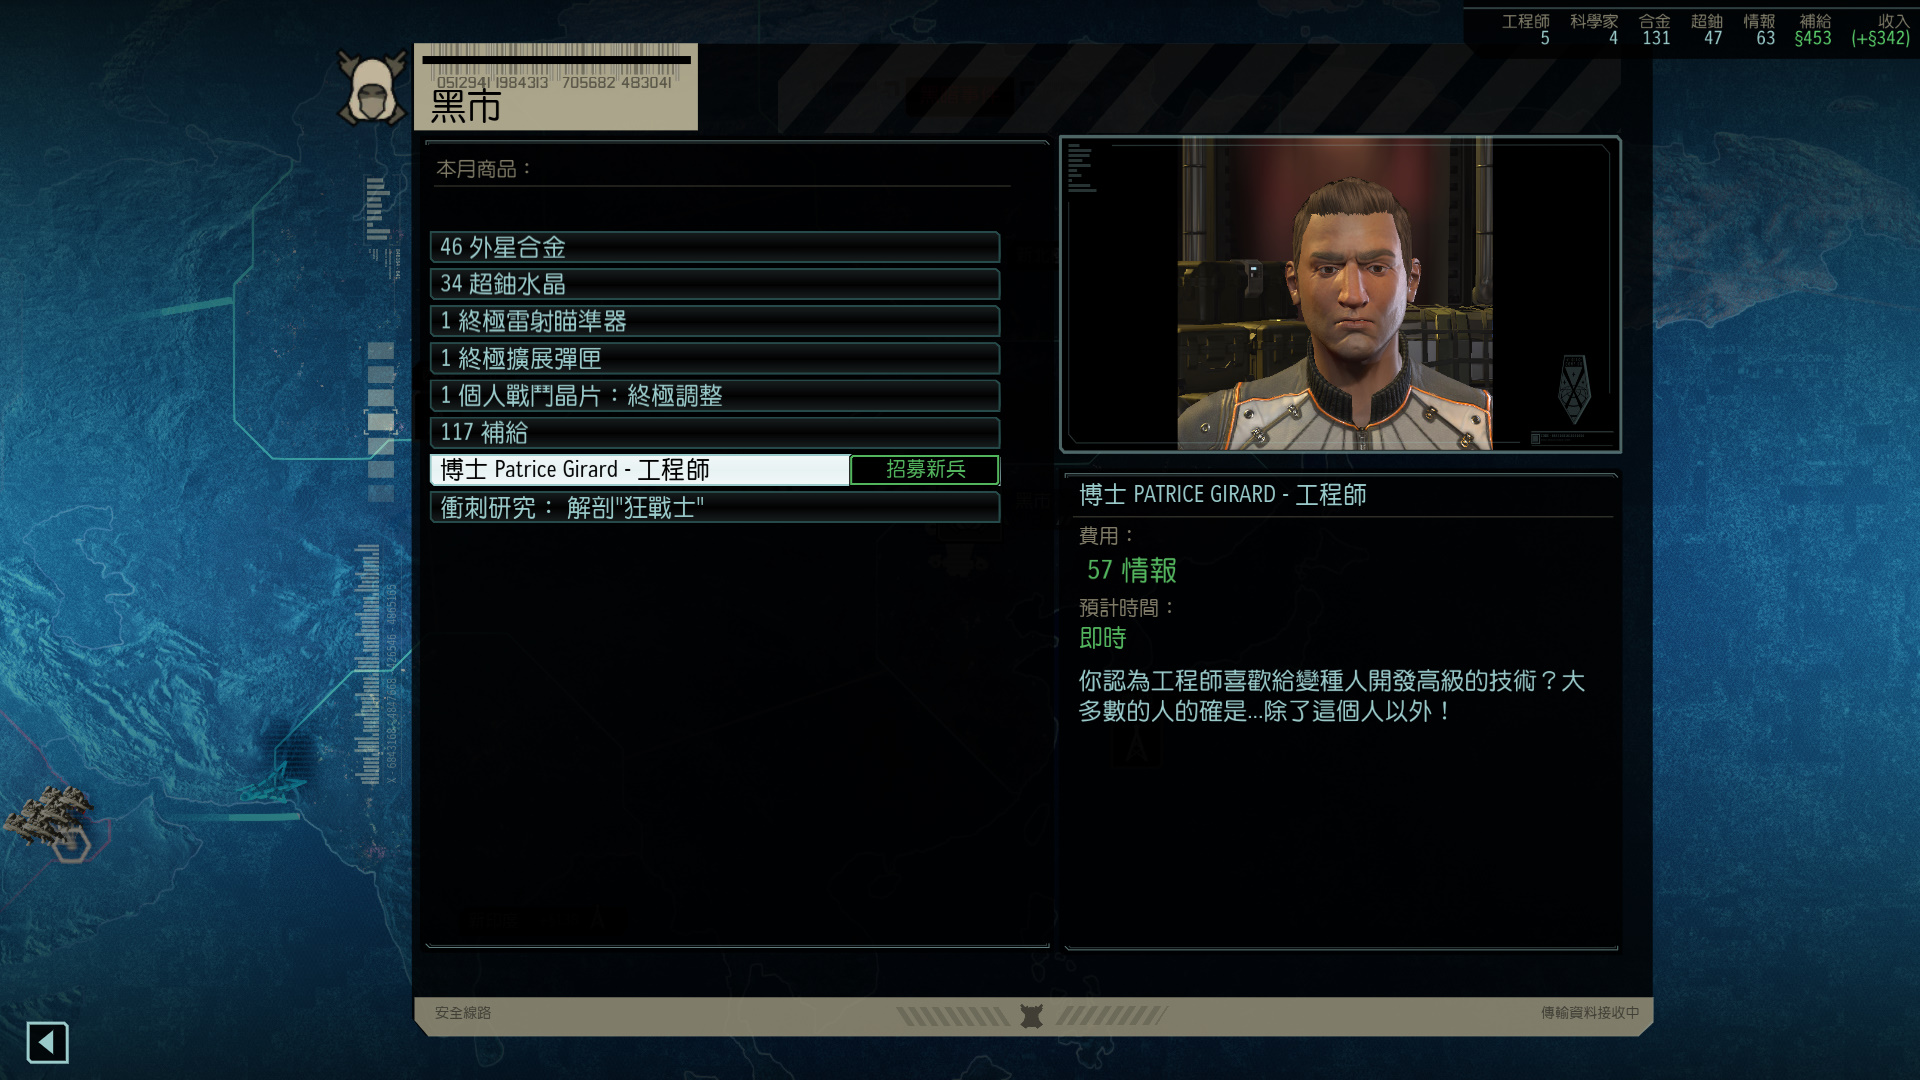Click the Patrice Girard portrait
Image resolution: width=1920 pixels, height=1080 pixels.
(x=1335, y=294)
